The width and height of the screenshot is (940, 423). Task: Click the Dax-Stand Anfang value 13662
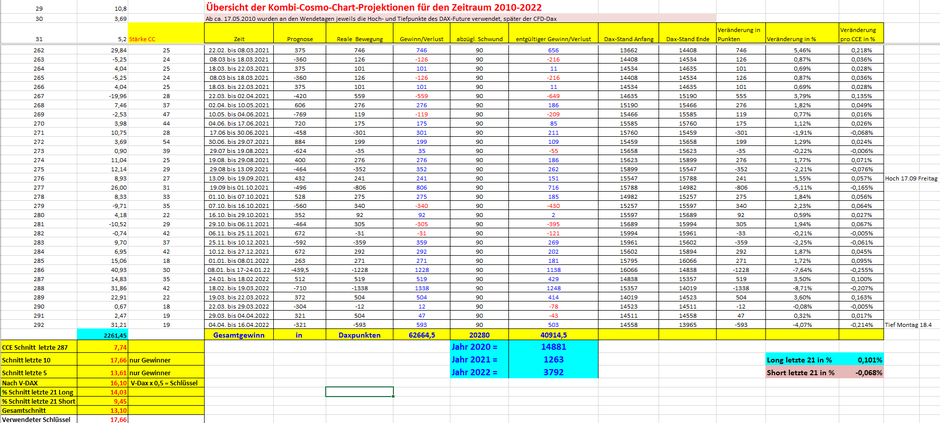[628, 52]
